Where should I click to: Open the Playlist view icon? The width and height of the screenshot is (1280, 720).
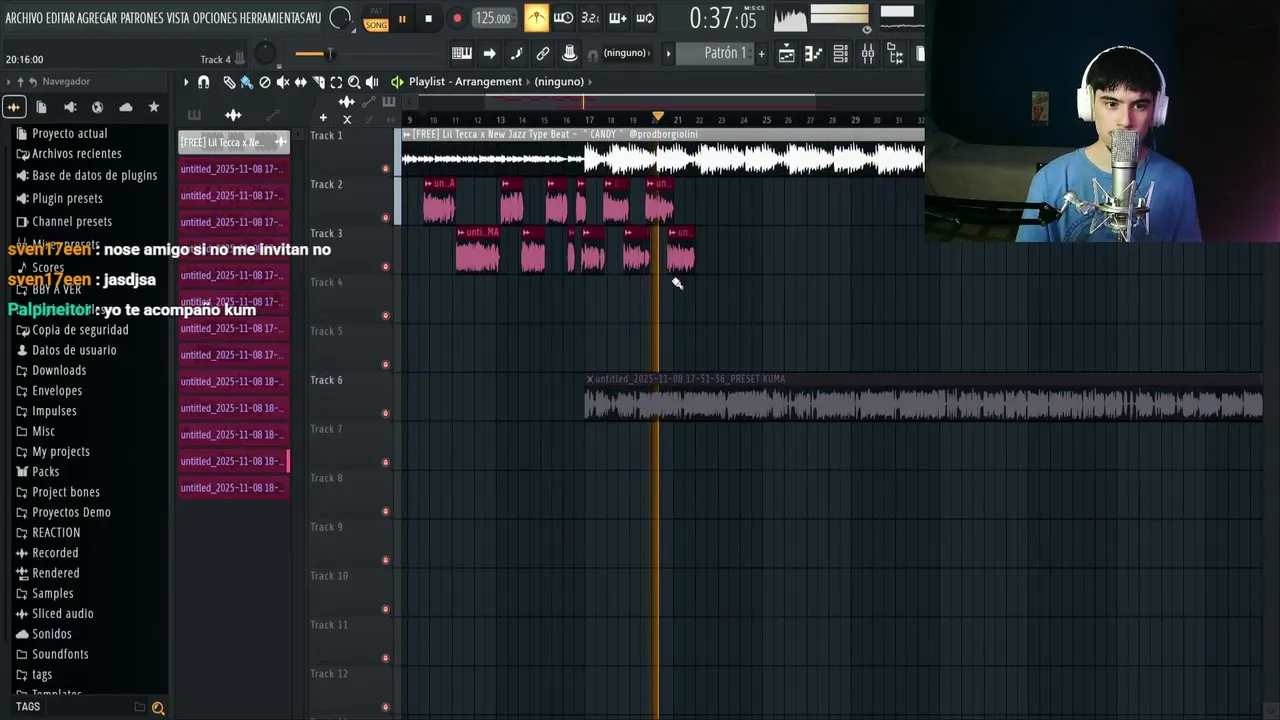pos(787,54)
